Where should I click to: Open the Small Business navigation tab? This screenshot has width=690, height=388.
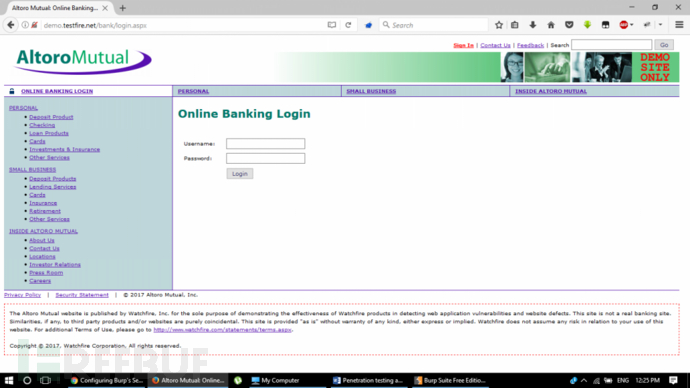(x=371, y=91)
